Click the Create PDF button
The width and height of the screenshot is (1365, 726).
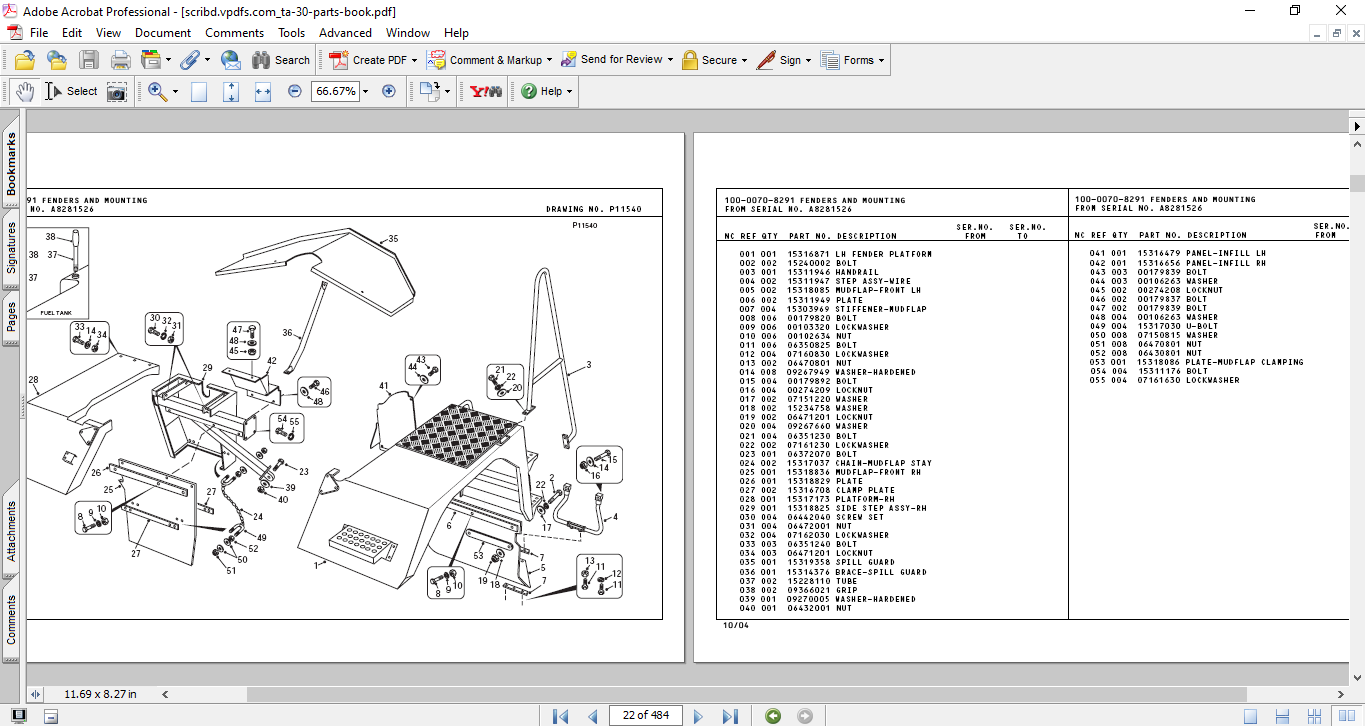(369, 60)
